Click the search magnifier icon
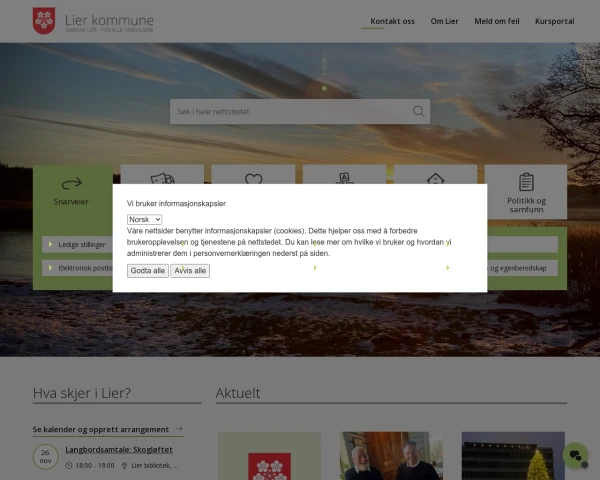 pyautogui.click(x=419, y=111)
